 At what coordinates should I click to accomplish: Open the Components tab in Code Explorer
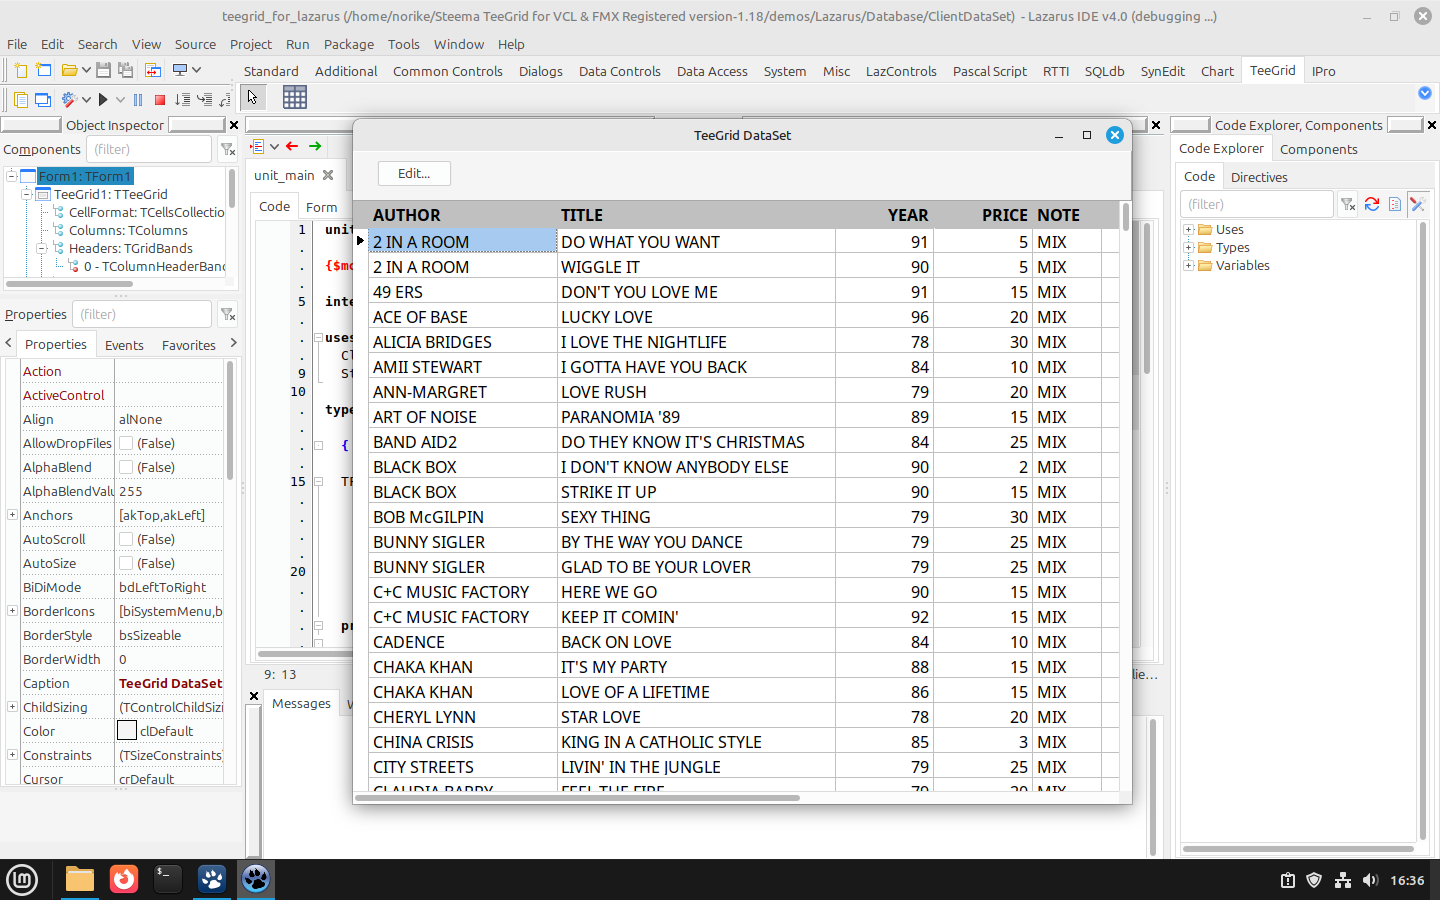point(1318,149)
